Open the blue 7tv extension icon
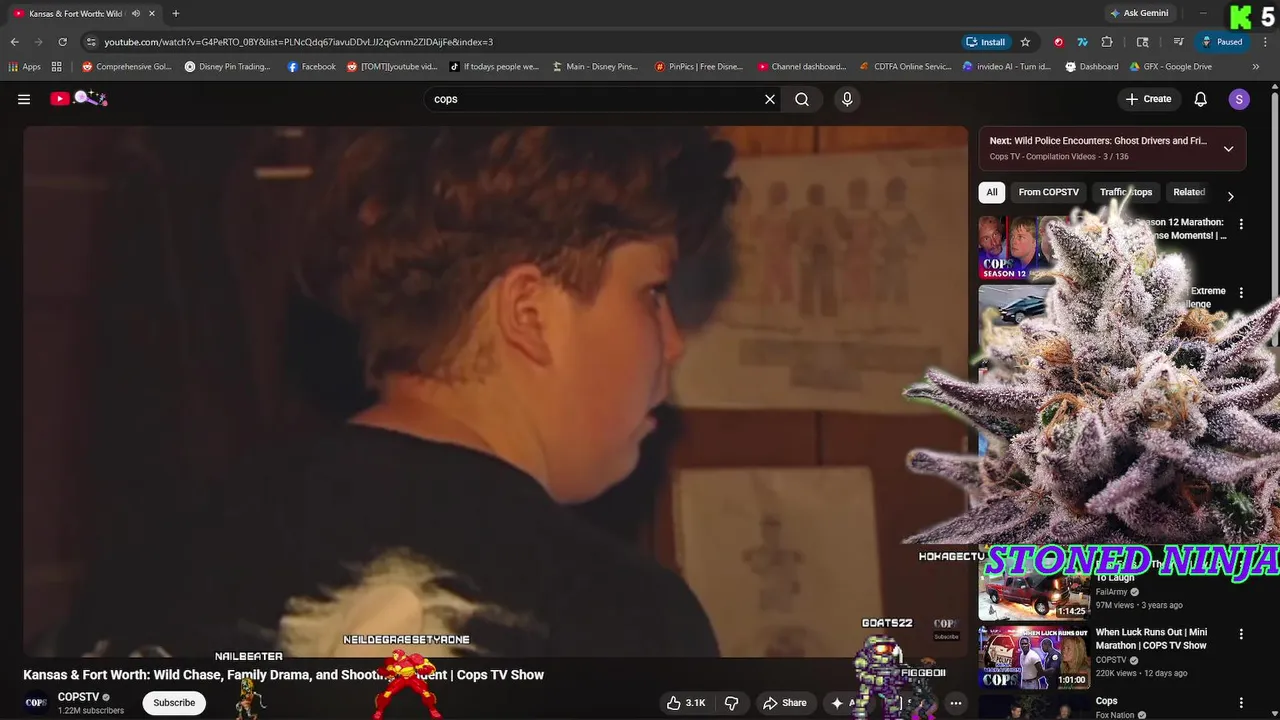The image size is (1280, 720). click(1082, 42)
